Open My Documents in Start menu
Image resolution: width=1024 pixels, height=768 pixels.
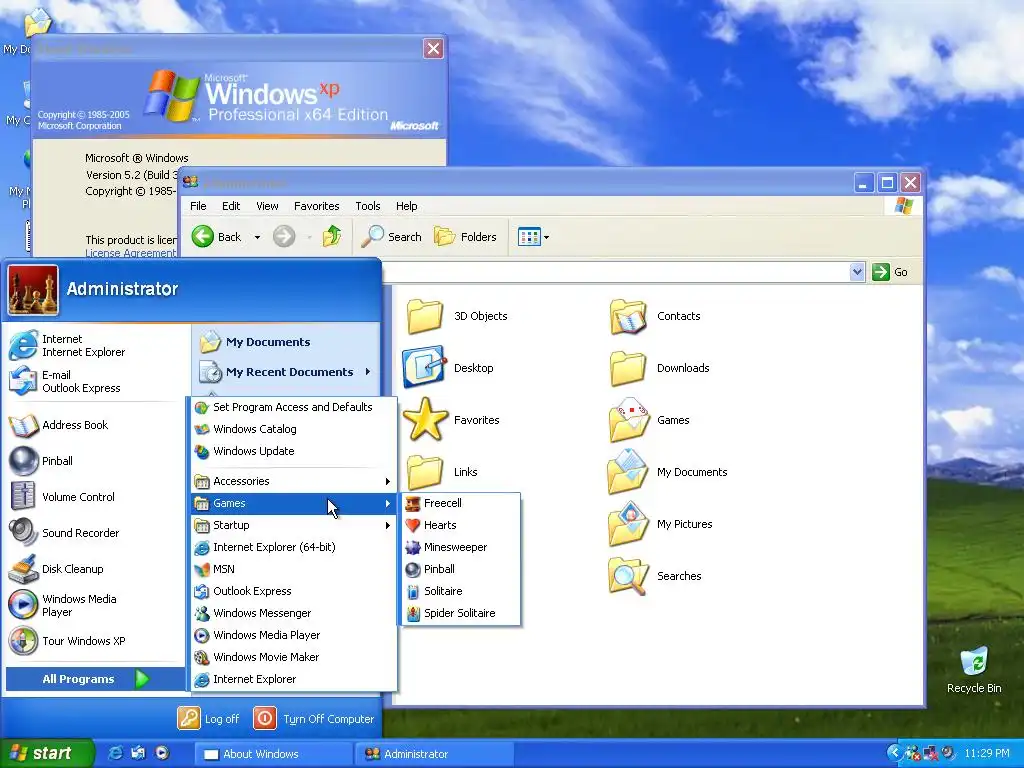pyautogui.click(x=286, y=342)
